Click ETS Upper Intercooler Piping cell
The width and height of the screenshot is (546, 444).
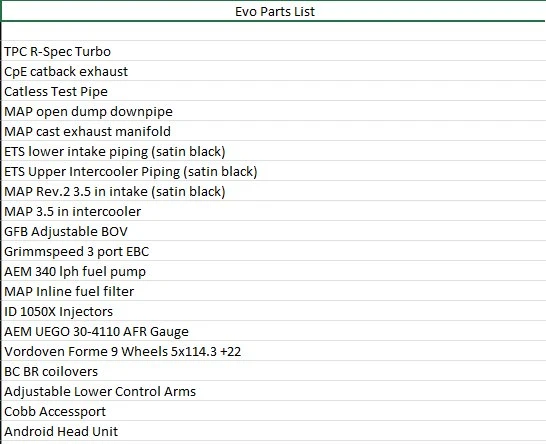[274, 171]
